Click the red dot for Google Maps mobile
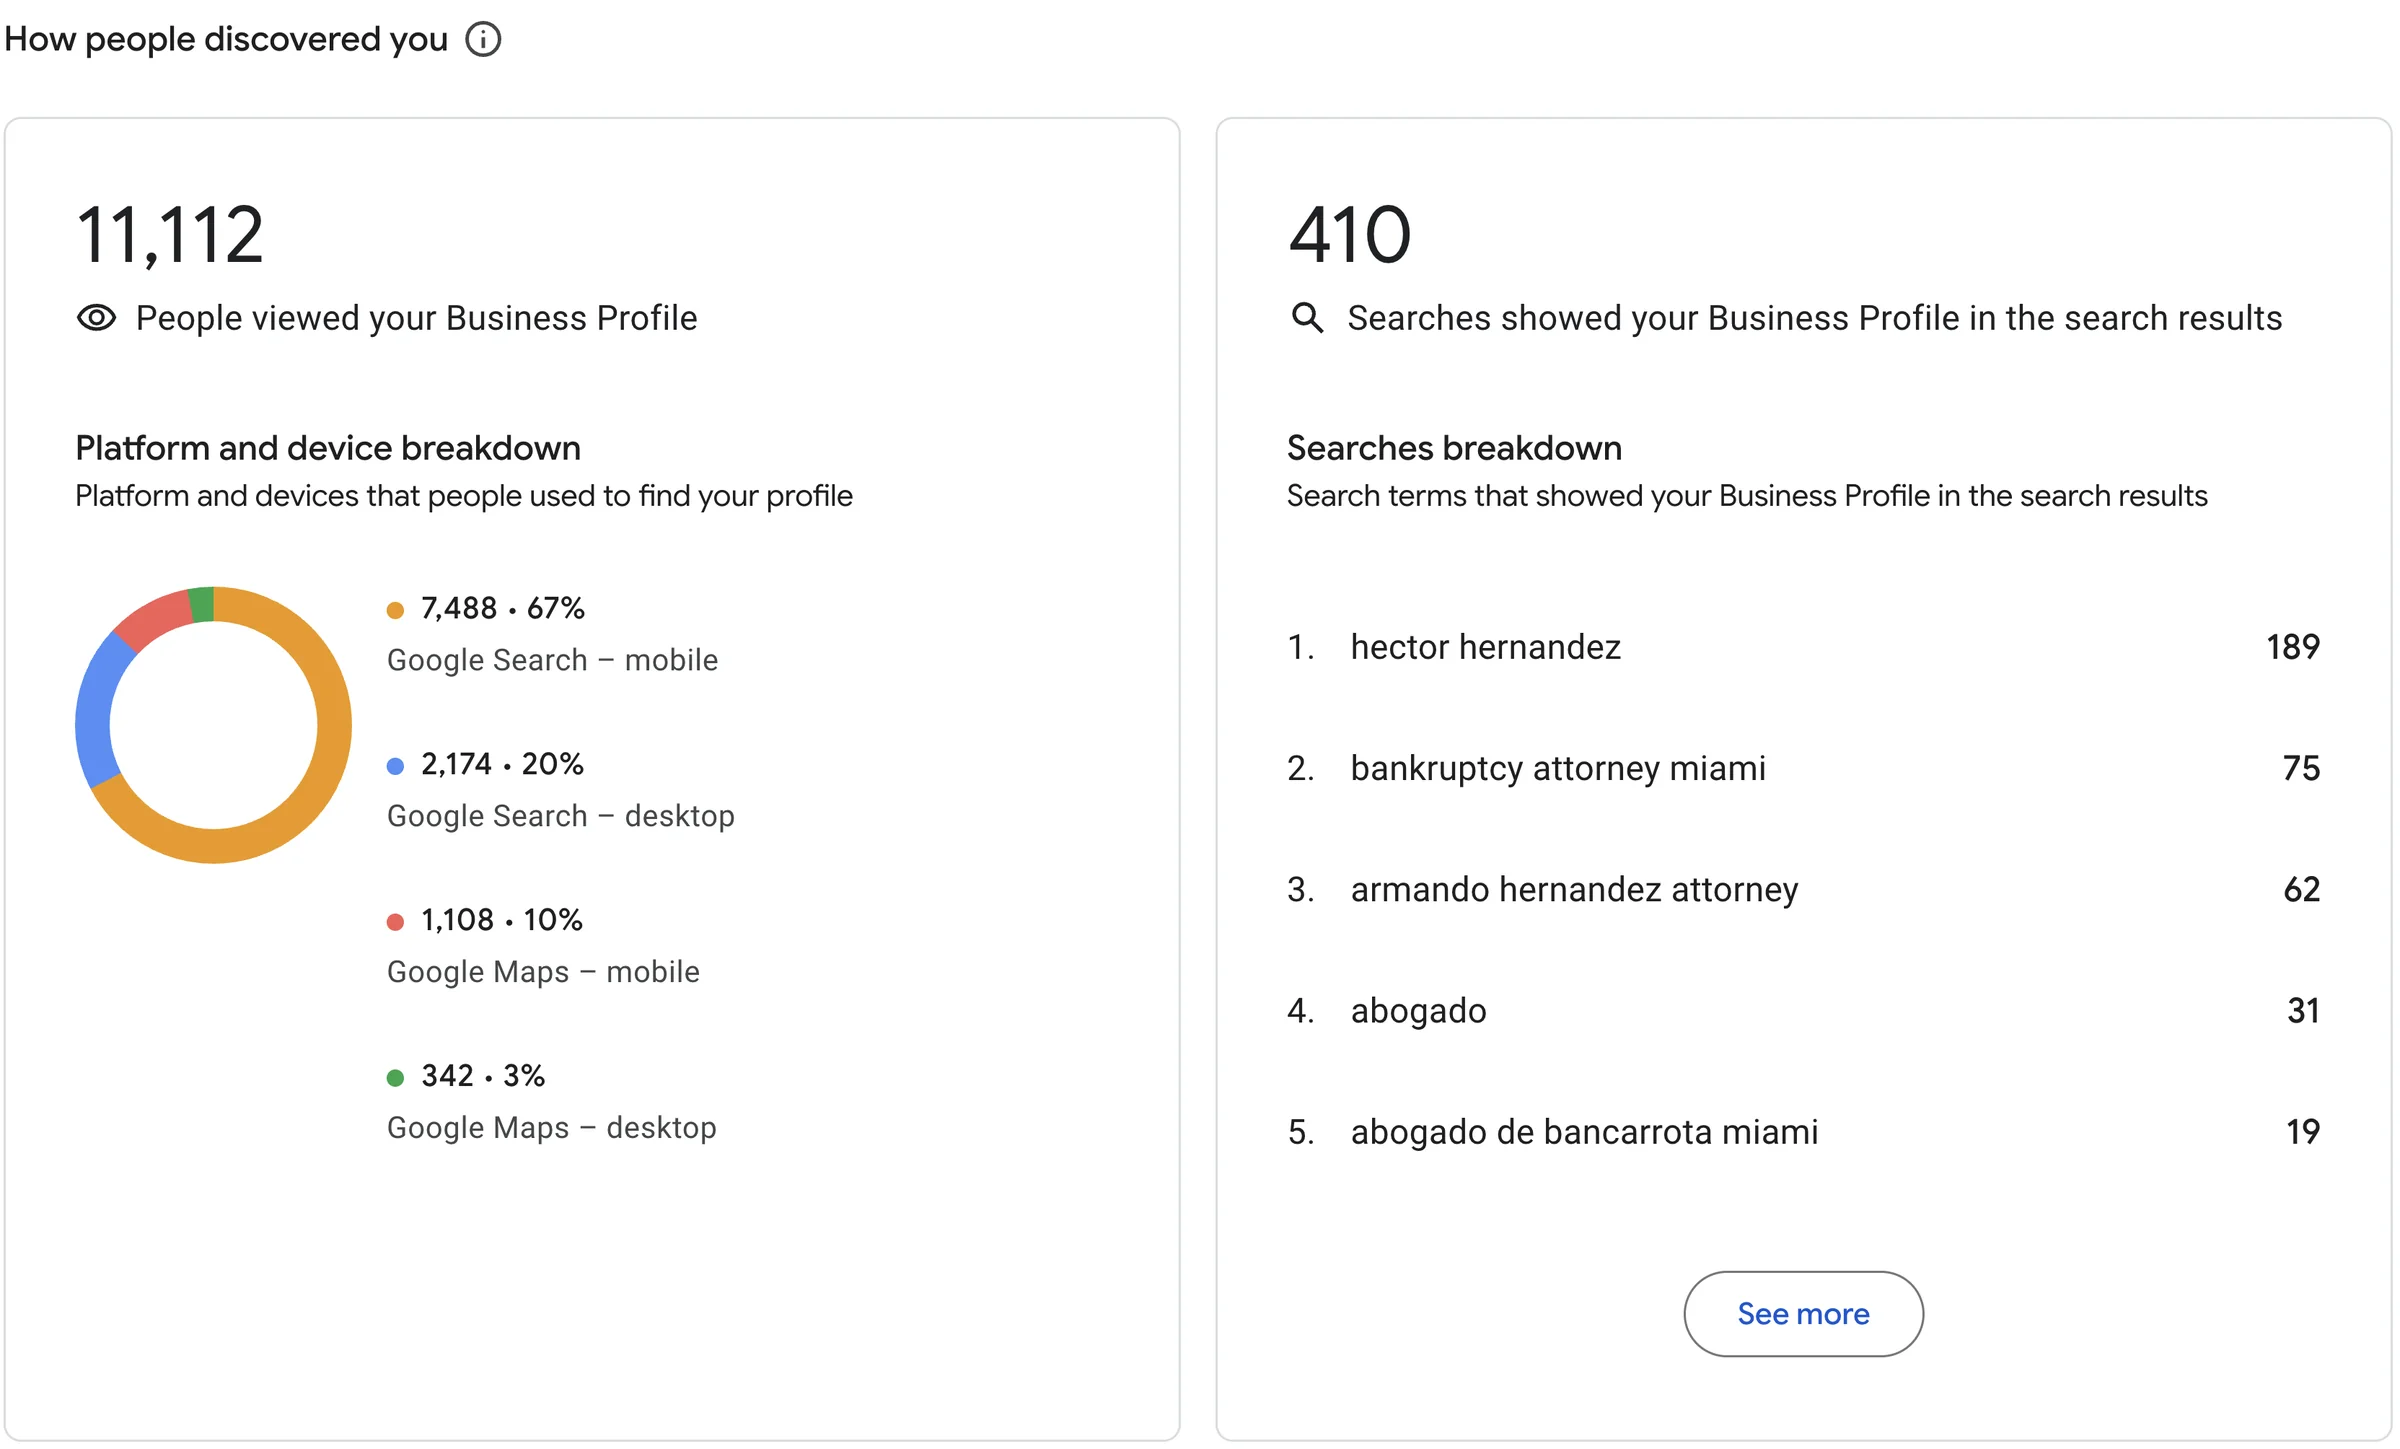This screenshot has height=1449, width=2400. pyautogui.click(x=395, y=922)
